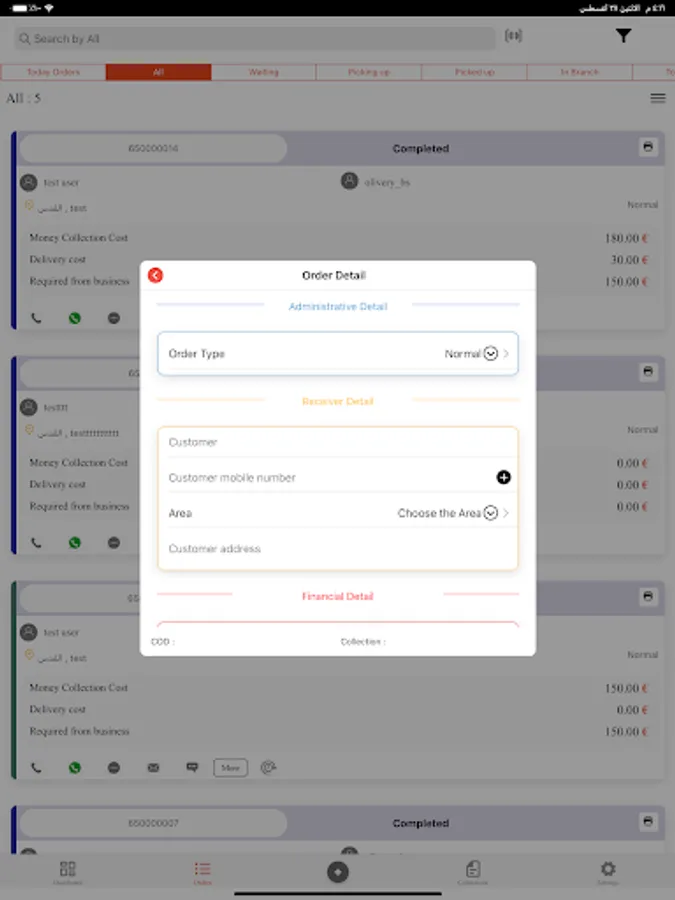Open the filter funnel icon

coord(623,36)
